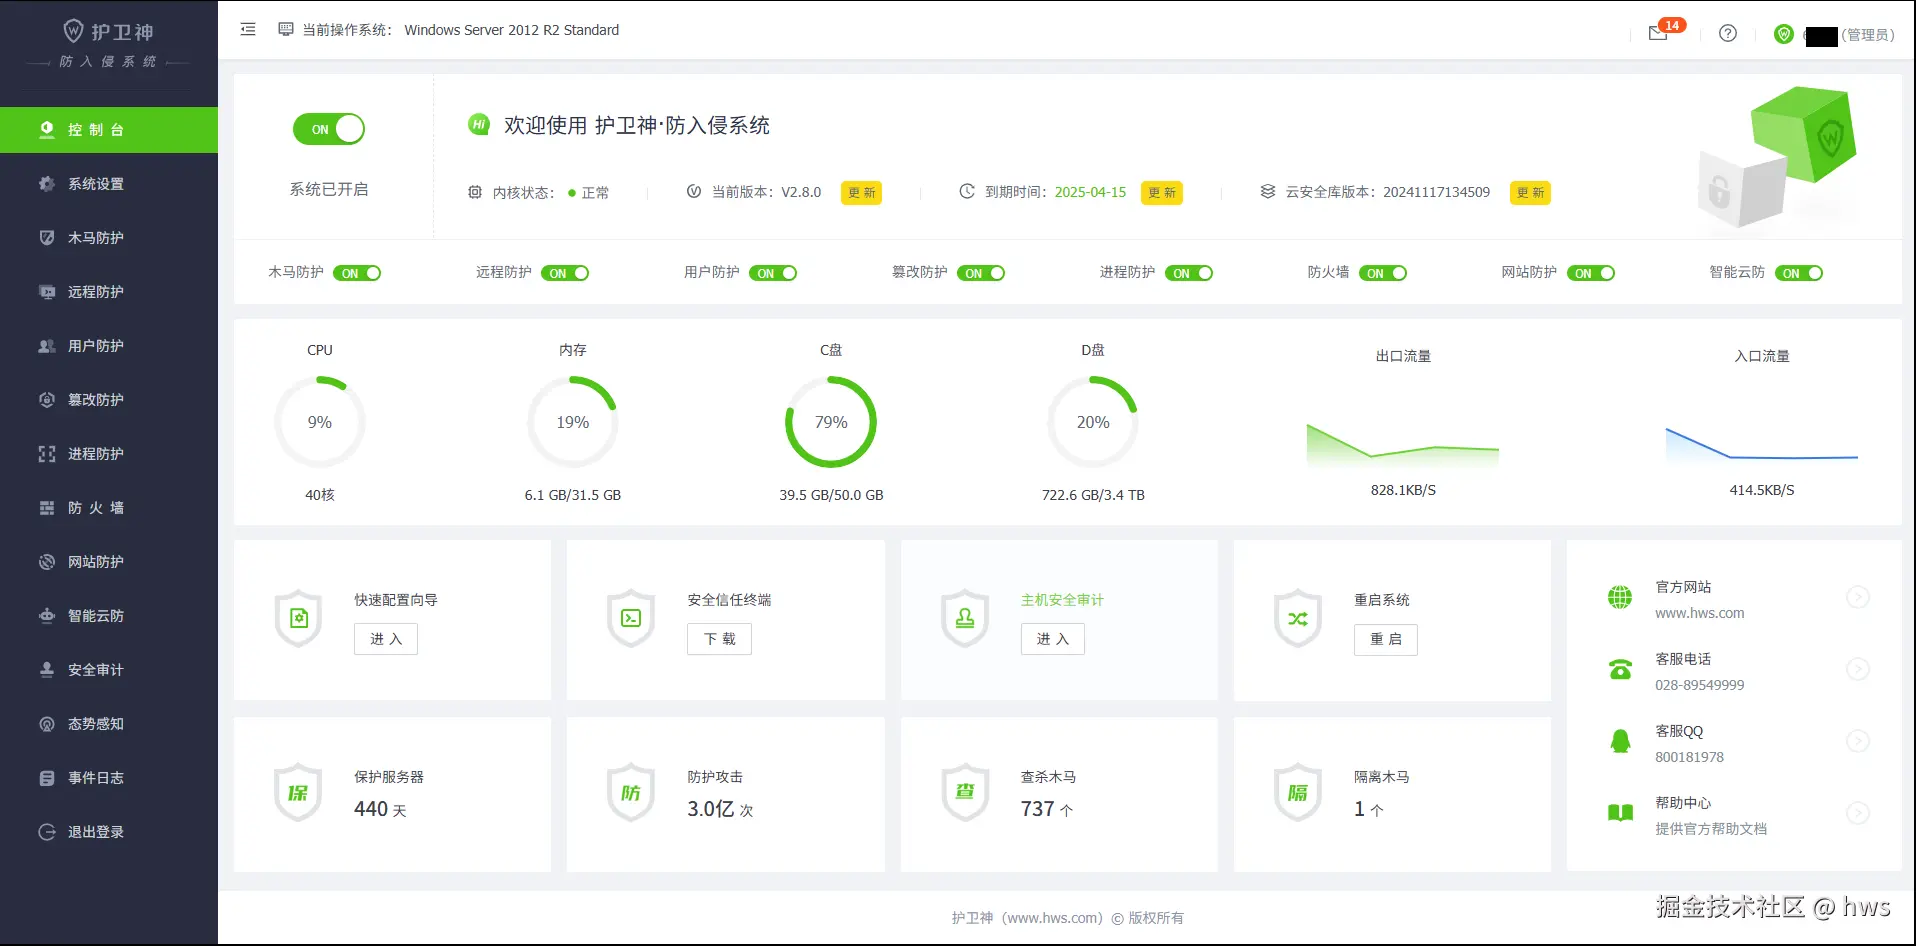The image size is (1916, 946).
Task: Click the 入口流量 traffic chart
Action: 1761,445
